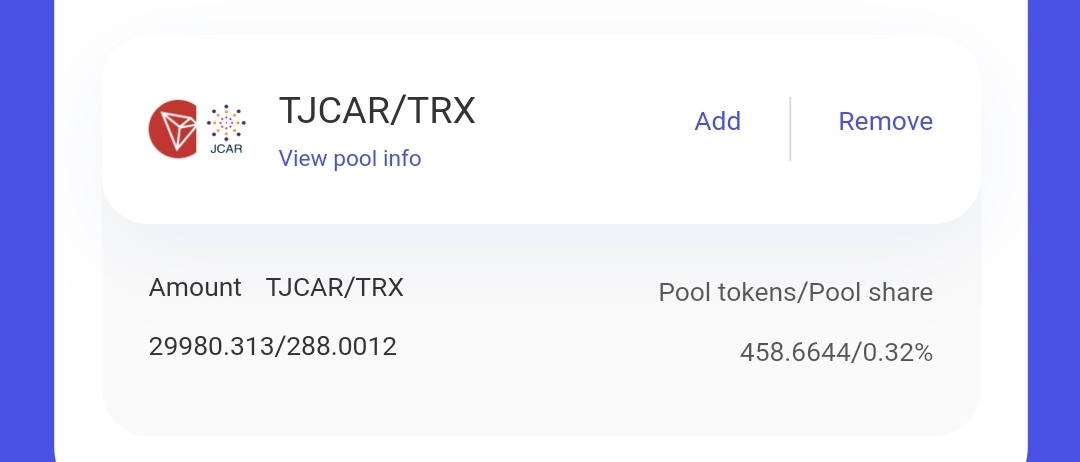Click the blue strip on the left edge
Image resolution: width=1080 pixels, height=462 pixels.
tap(26, 230)
